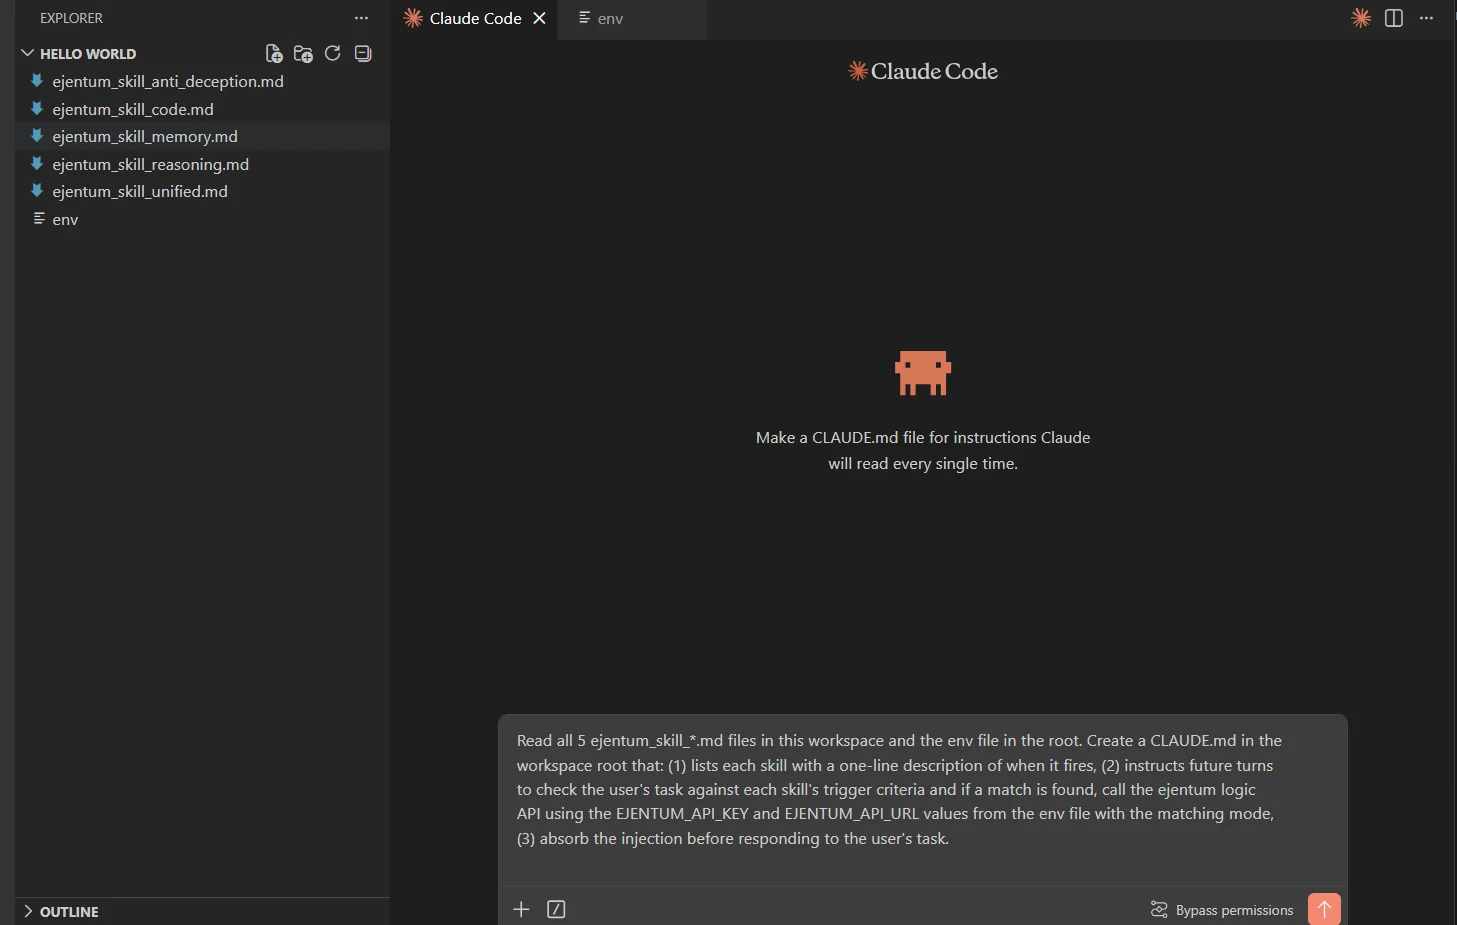Open the editor actions ellipsis menu

[x=1426, y=17]
